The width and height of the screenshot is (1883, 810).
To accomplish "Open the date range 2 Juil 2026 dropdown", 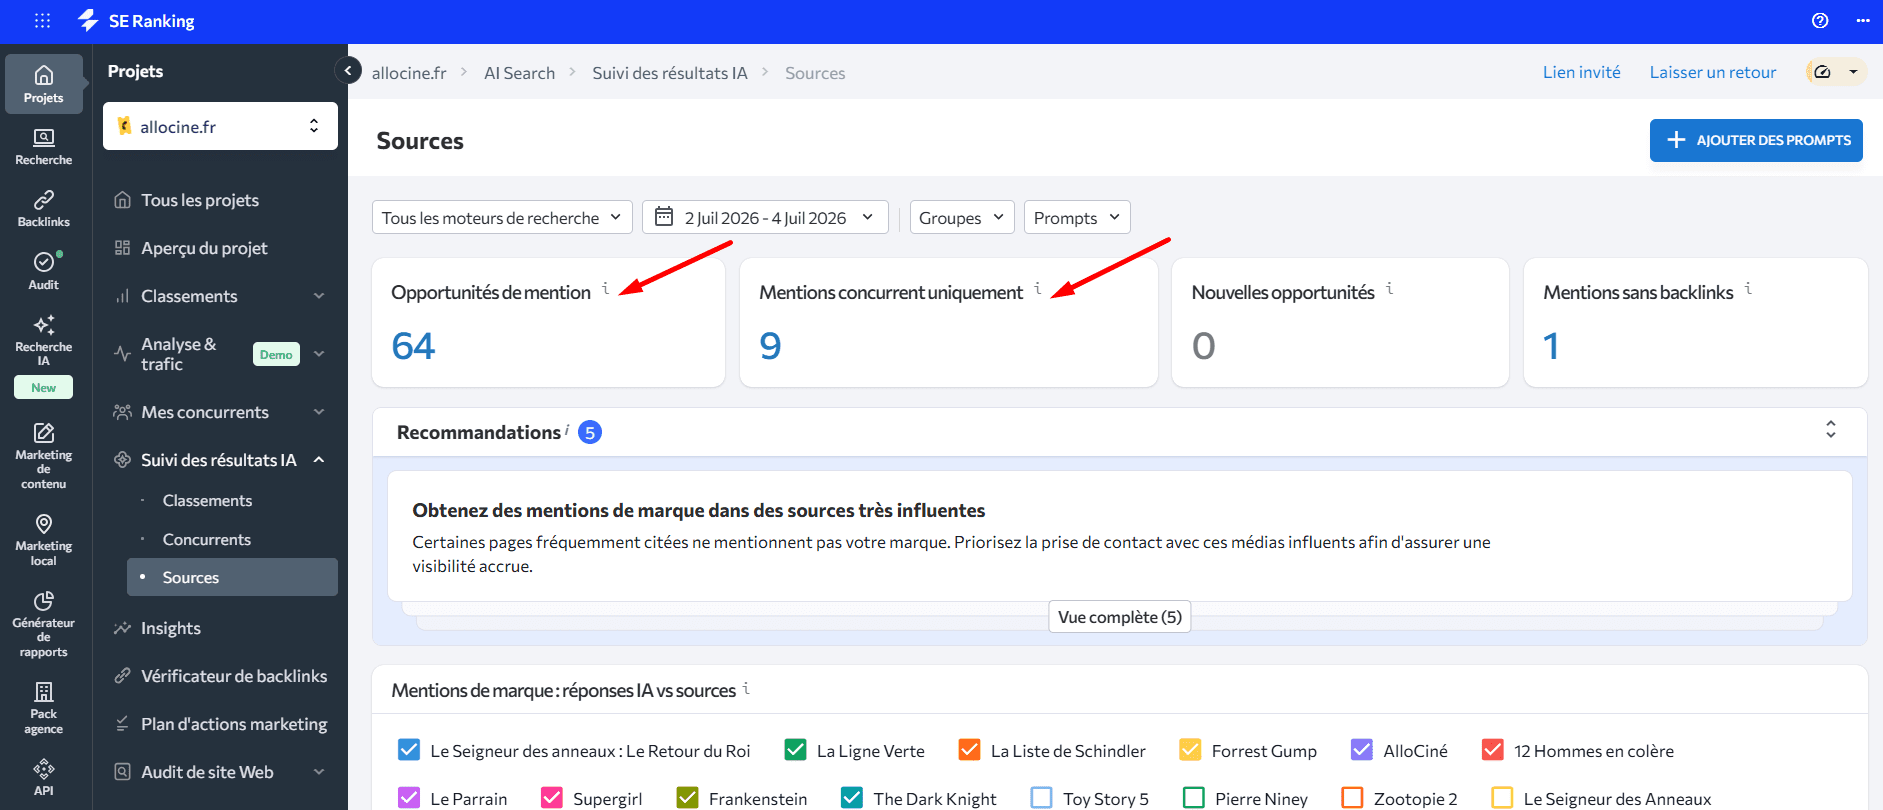I will 765,217.
